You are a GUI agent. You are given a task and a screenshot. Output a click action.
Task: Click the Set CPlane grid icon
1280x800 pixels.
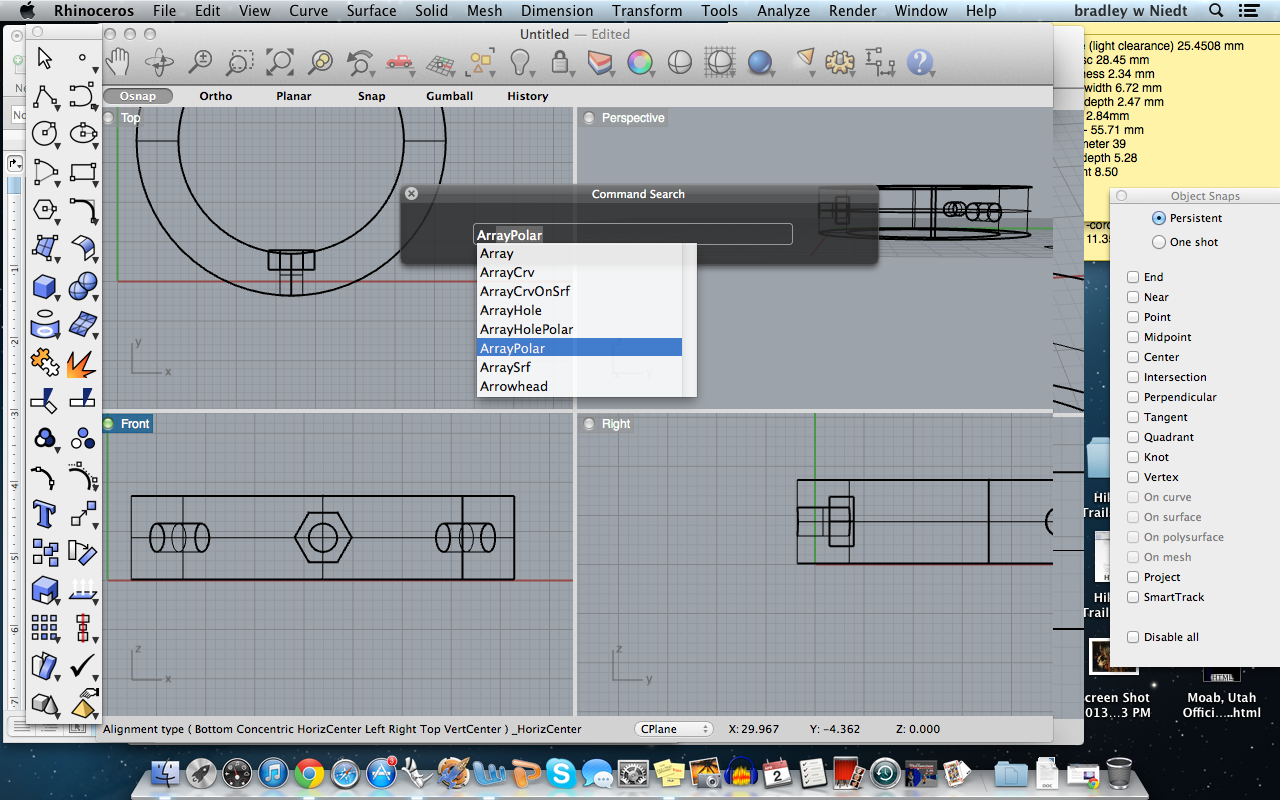[x=440, y=63]
